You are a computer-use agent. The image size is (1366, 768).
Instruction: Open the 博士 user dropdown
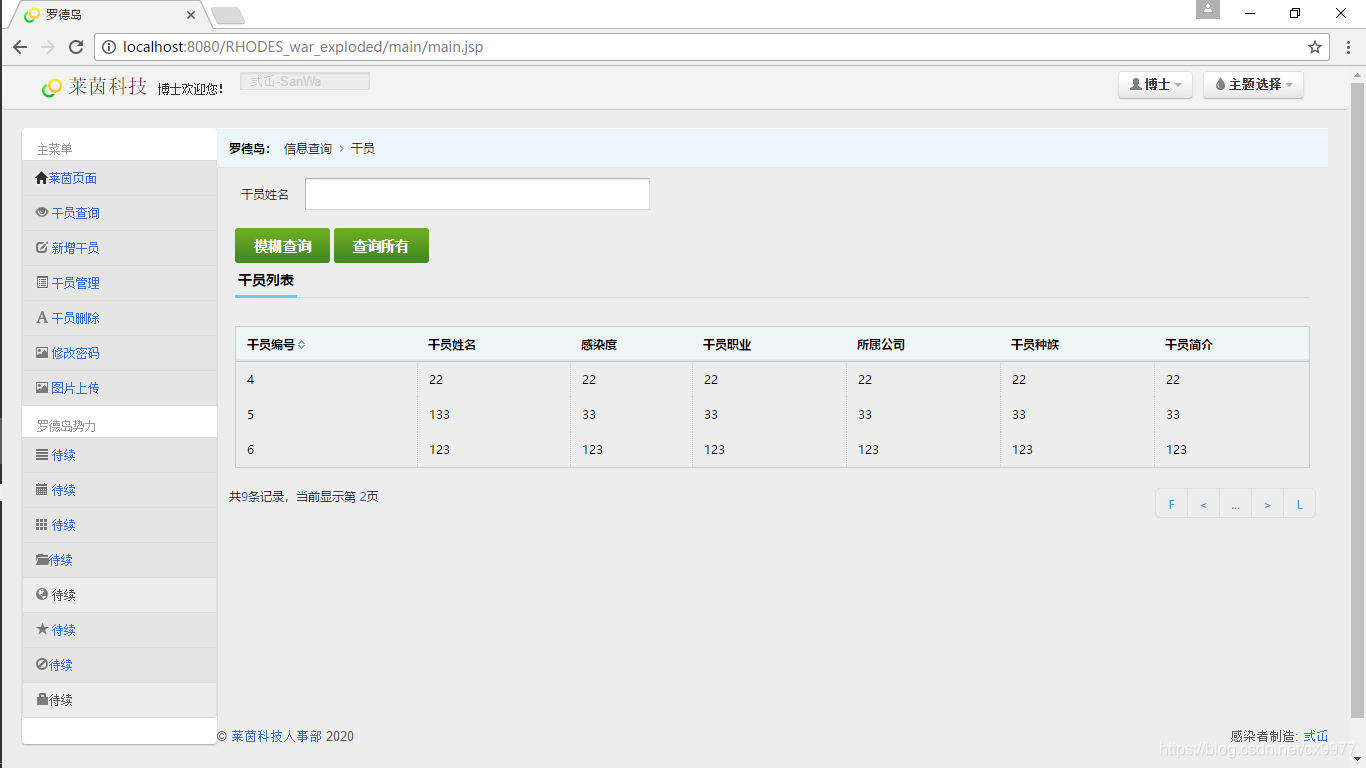[x=1156, y=85]
